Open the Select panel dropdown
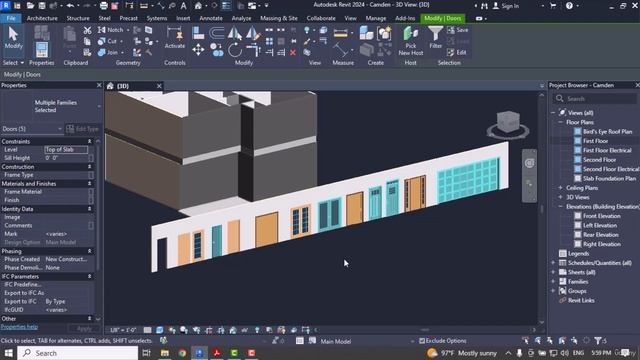Viewport: 640px width, 360px height. pyautogui.click(x=13, y=63)
